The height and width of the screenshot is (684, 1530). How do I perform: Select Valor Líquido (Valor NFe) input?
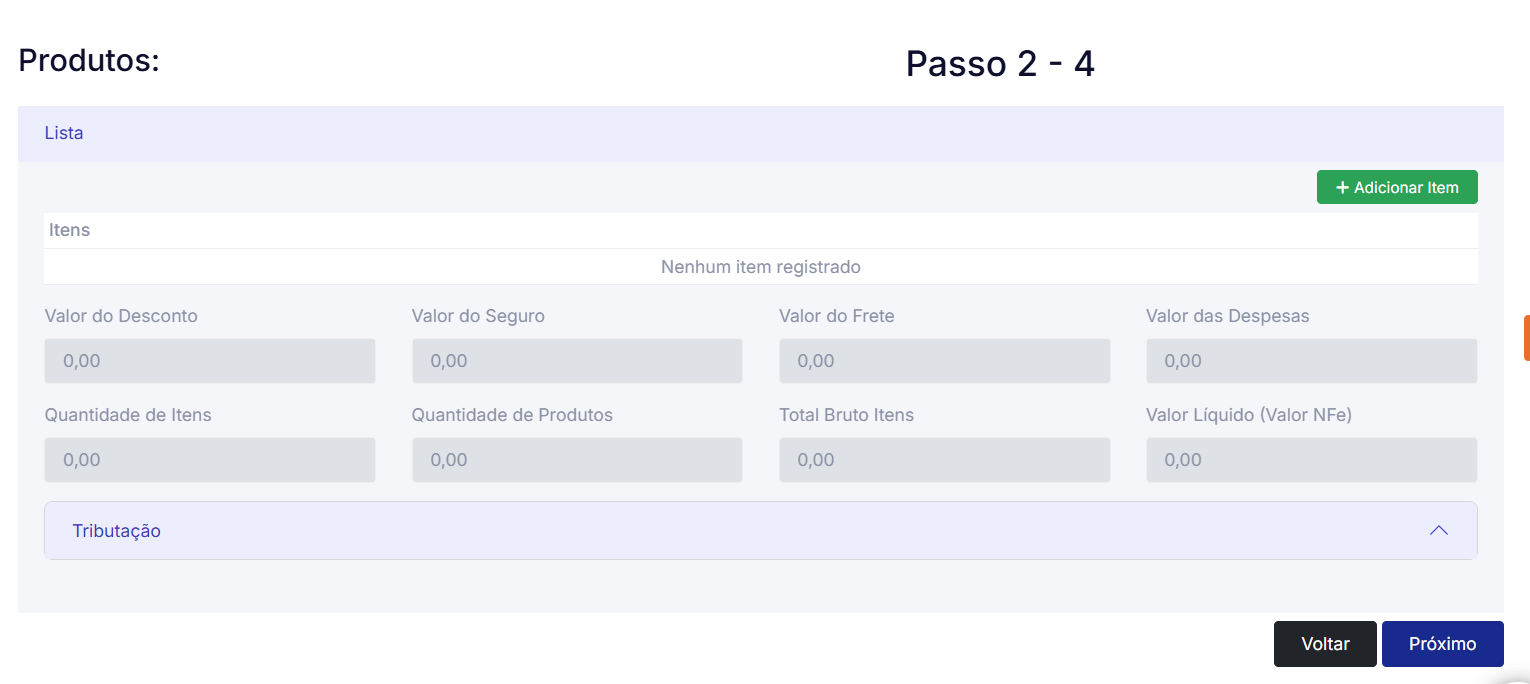coord(1311,460)
